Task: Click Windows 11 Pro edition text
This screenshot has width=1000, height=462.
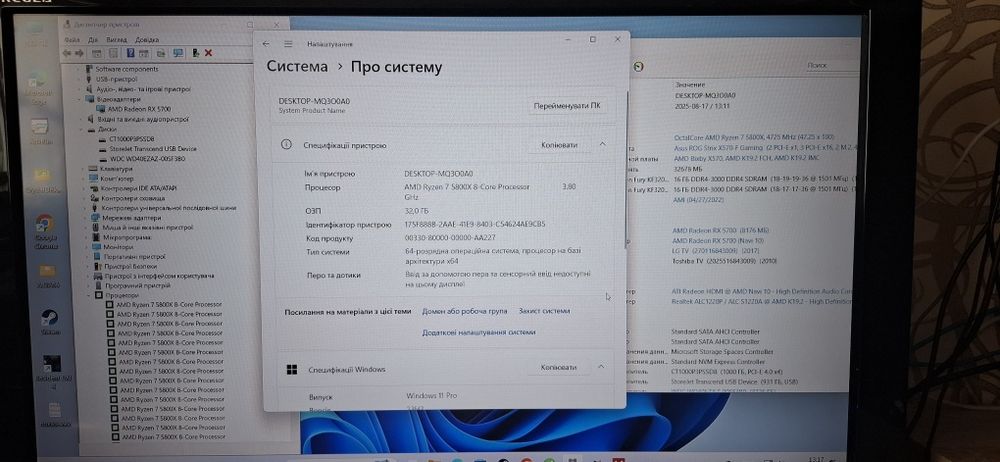Action: click(x=432, y=396)
